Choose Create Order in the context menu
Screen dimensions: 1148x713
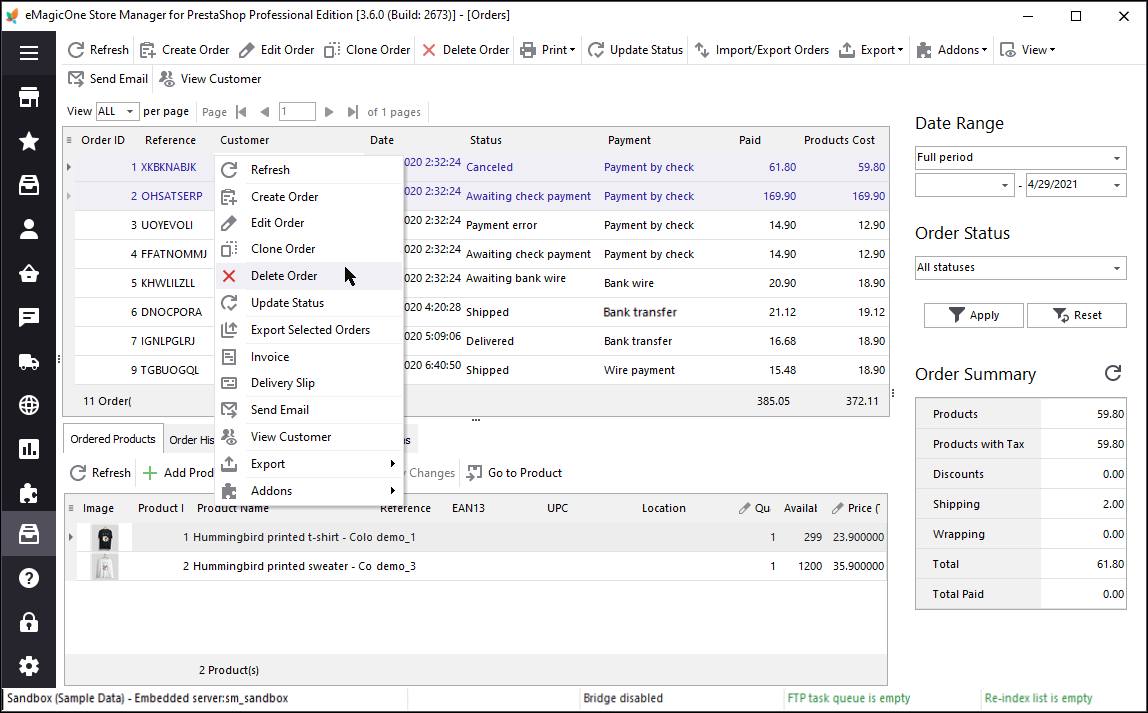point(309,197)
